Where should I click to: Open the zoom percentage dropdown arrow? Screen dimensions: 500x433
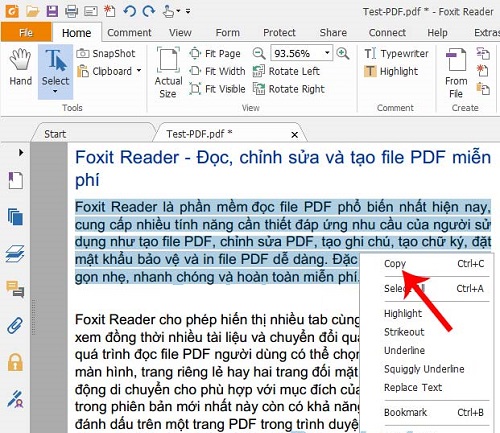327,53
